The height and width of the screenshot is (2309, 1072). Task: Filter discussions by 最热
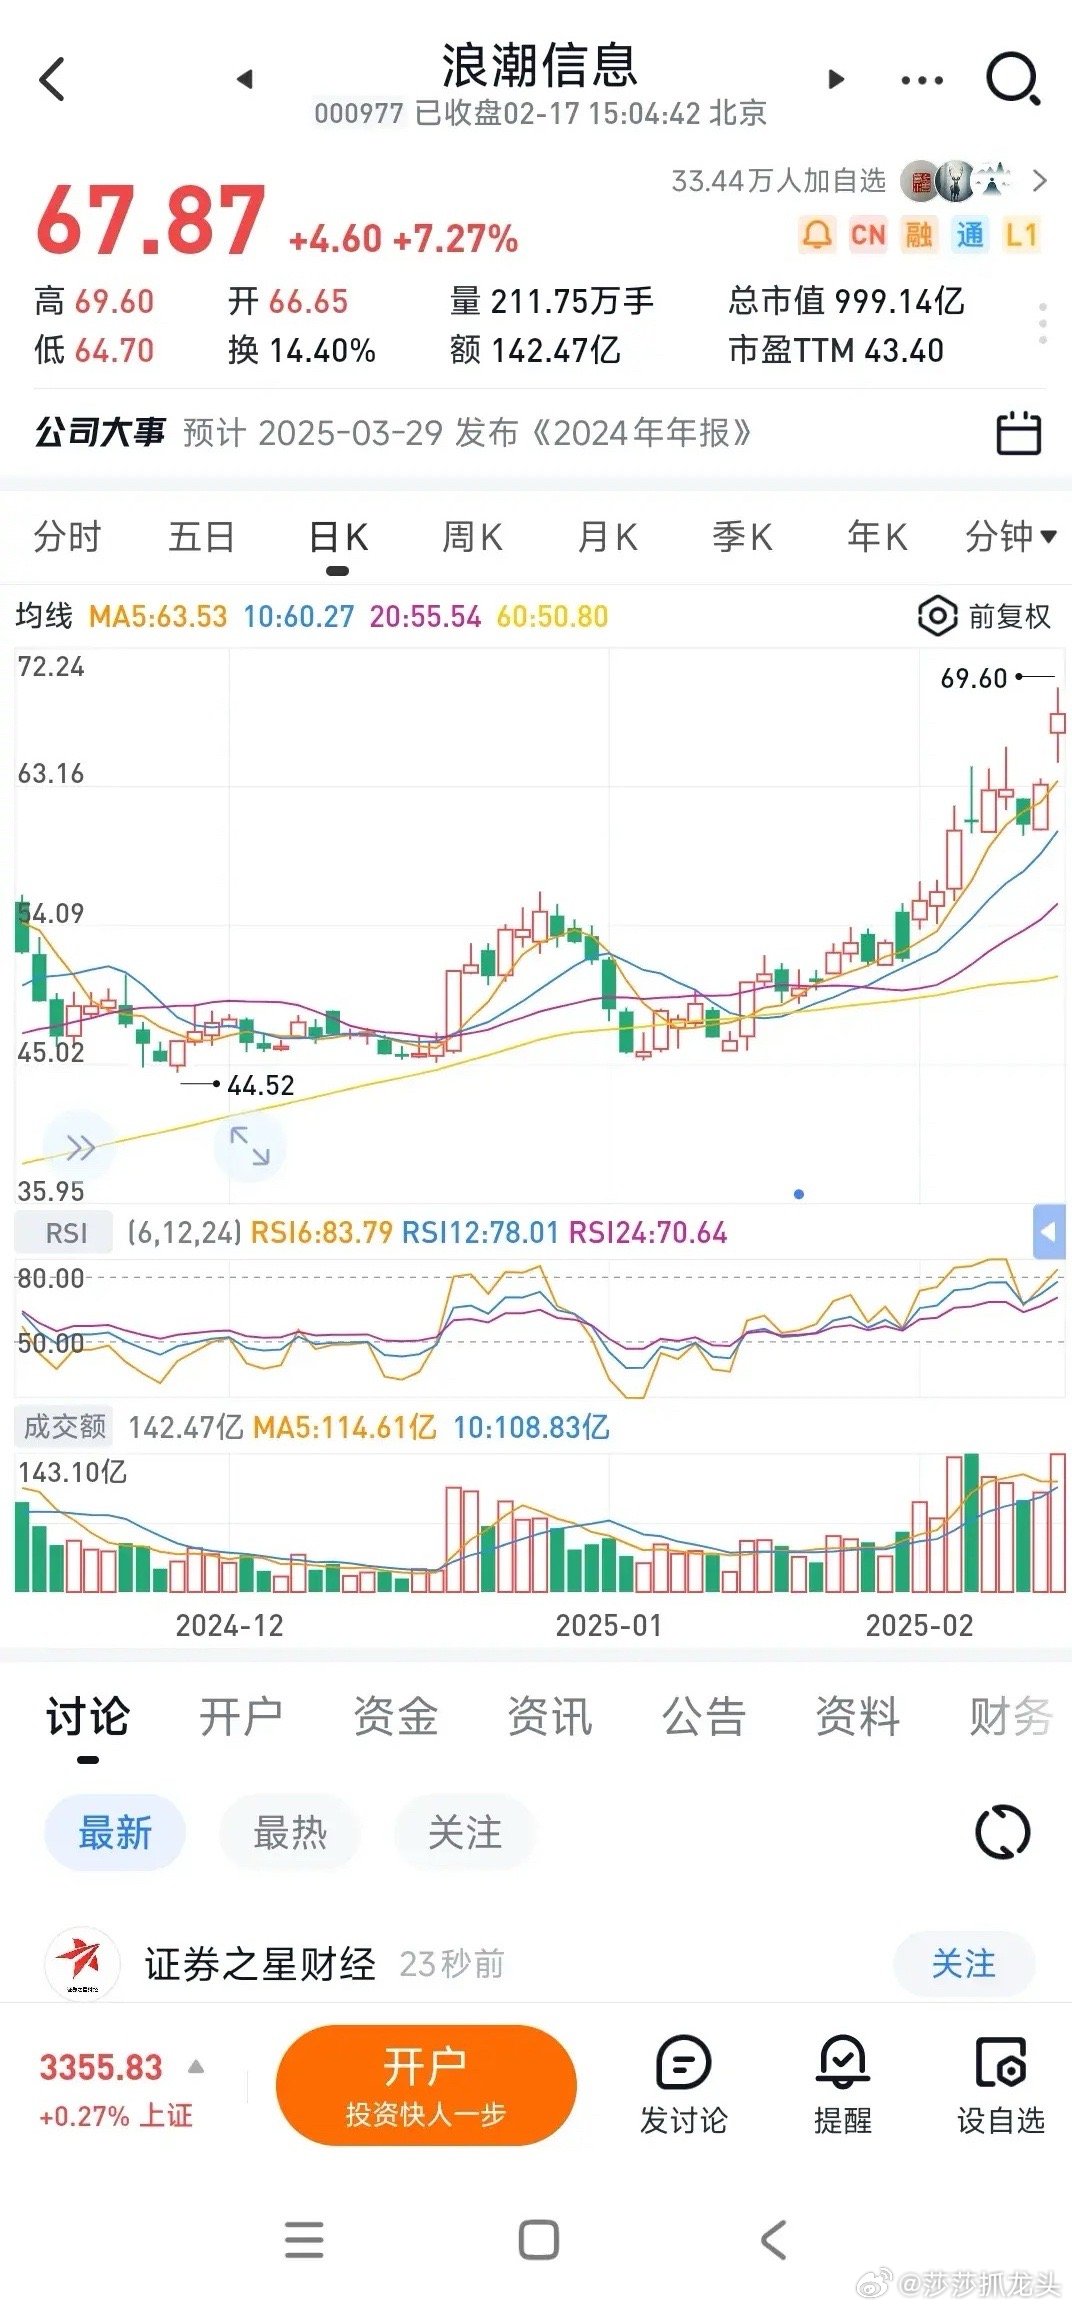coord(290,1833)
